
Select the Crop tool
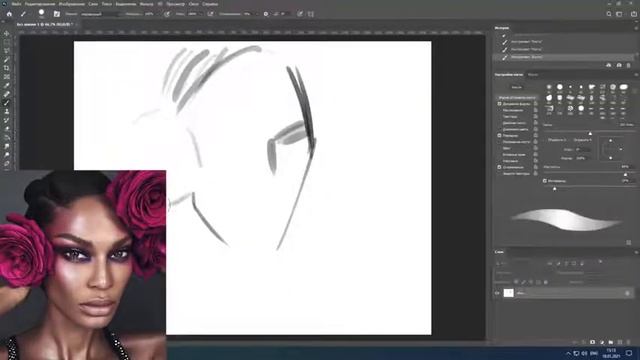7,68
